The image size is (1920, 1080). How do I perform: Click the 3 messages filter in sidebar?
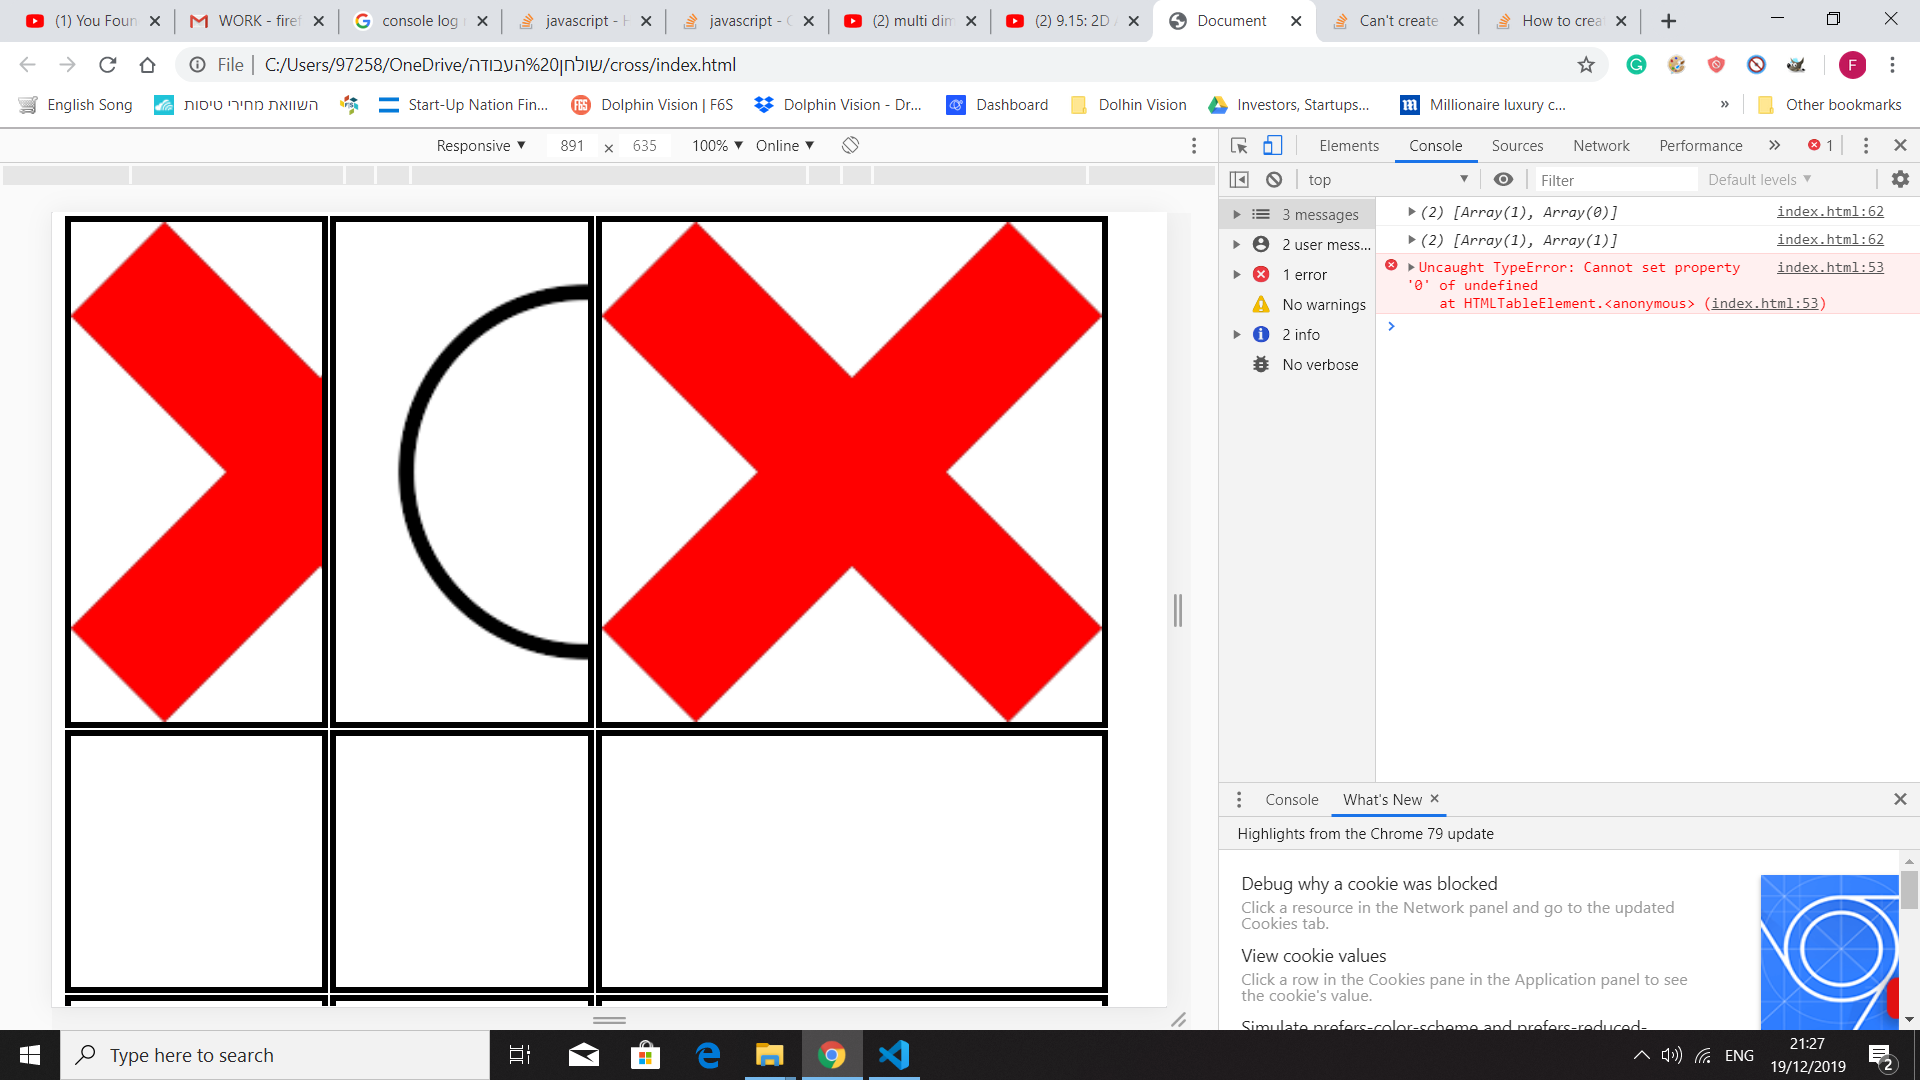pyautogui.click(x=1320, y=213)
